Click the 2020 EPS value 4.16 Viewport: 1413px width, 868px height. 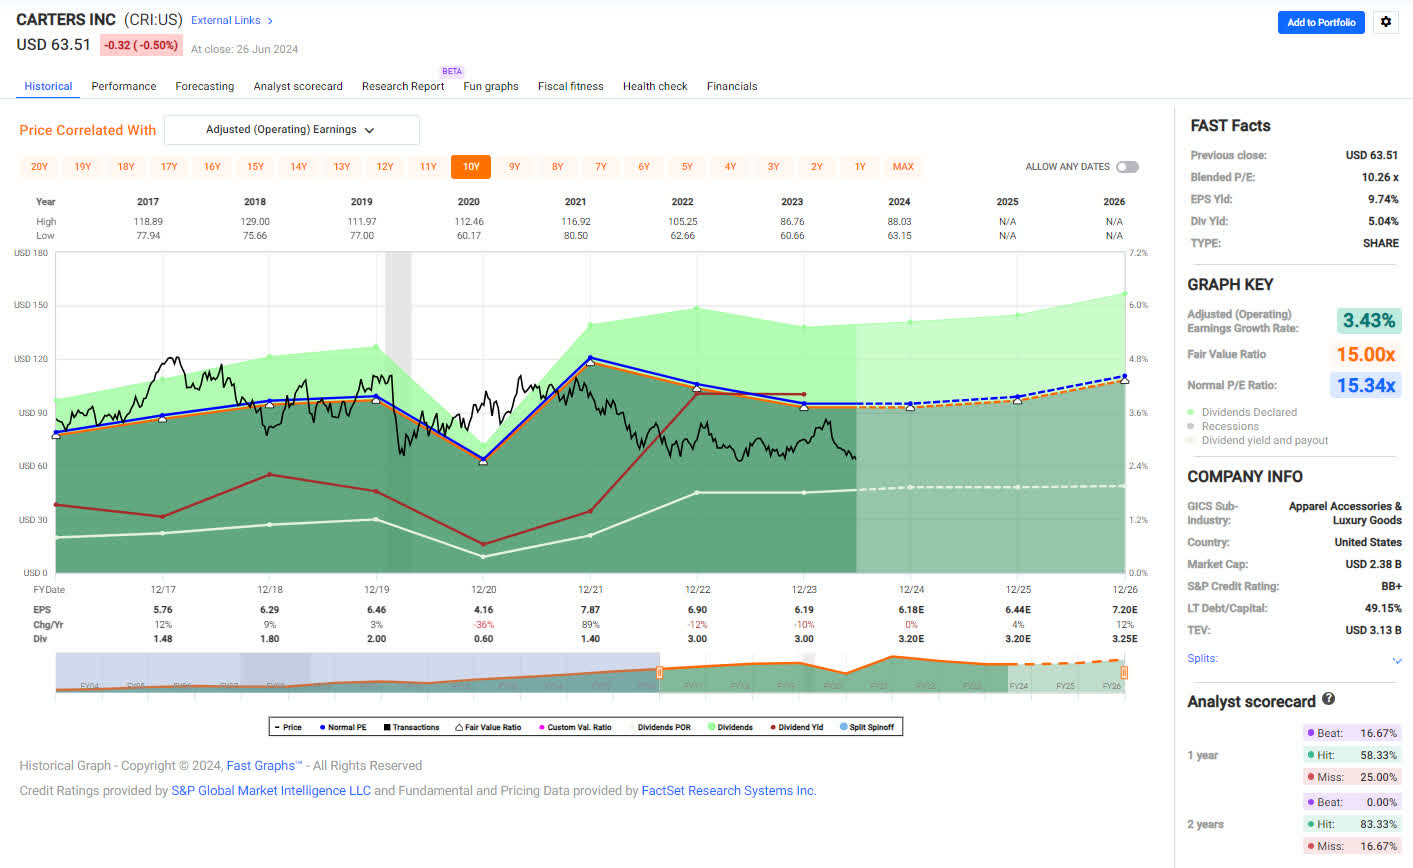click(x=483, y=609)
